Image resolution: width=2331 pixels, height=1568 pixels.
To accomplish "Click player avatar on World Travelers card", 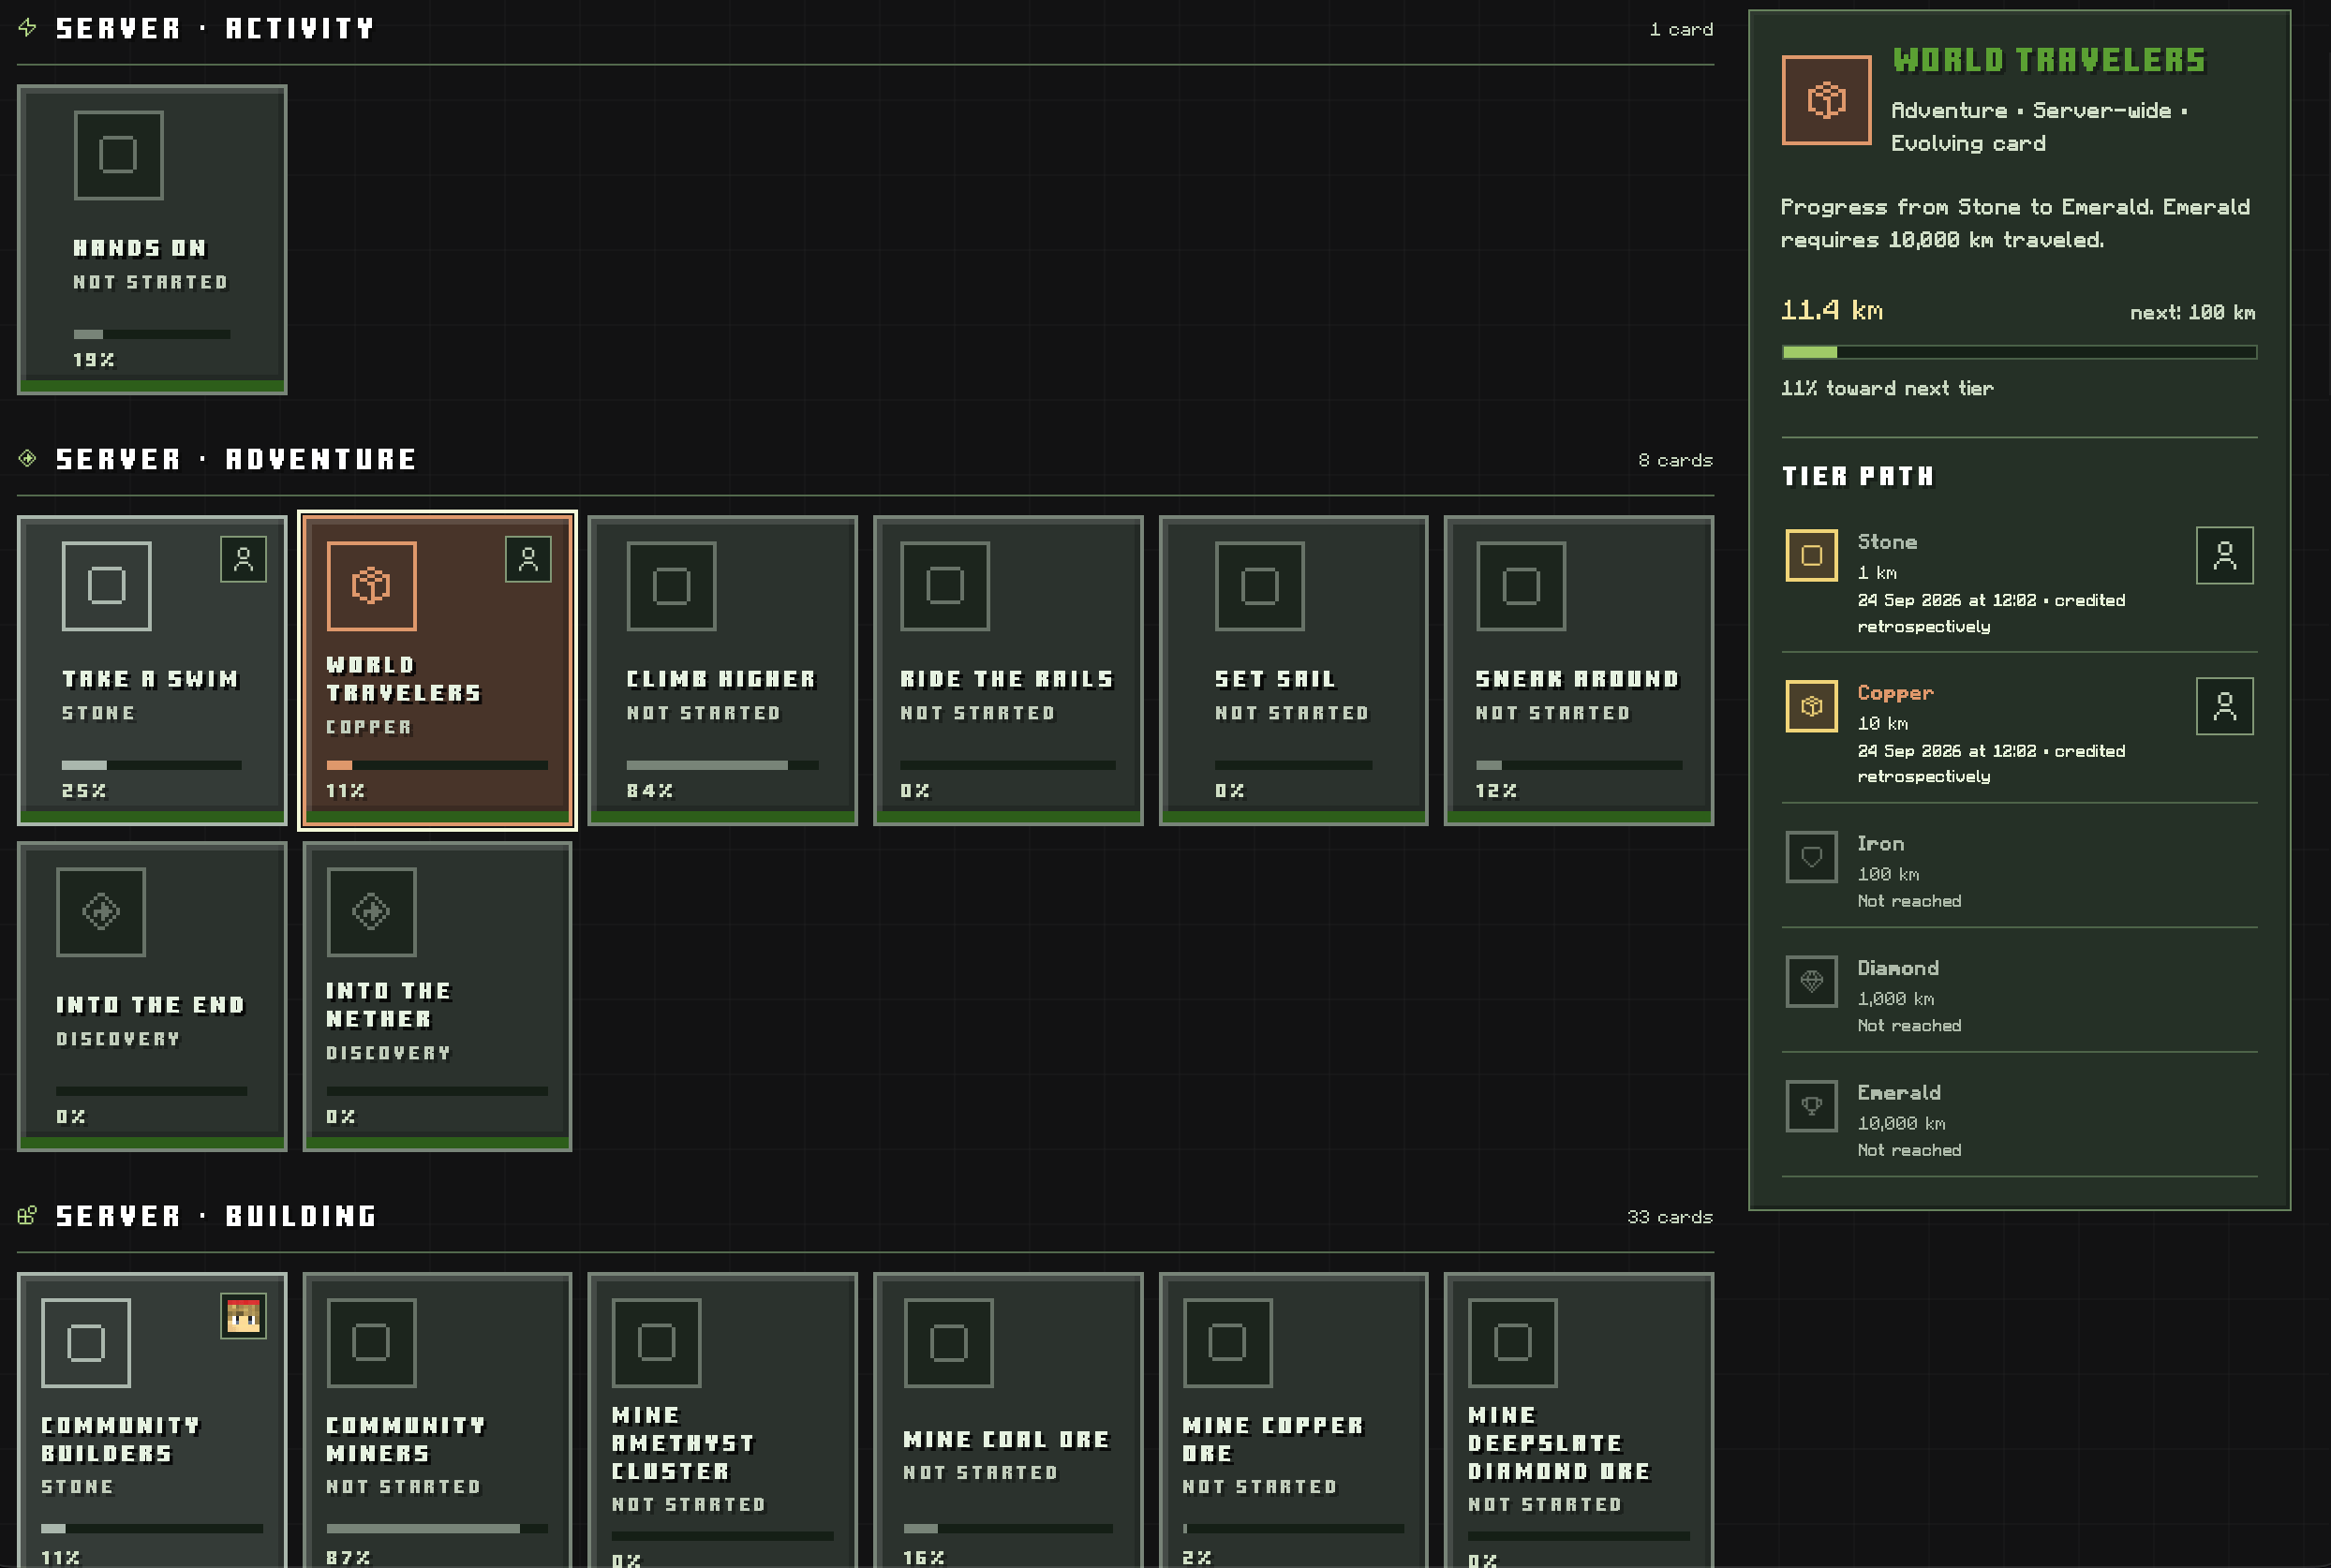I will pos(528,559).
